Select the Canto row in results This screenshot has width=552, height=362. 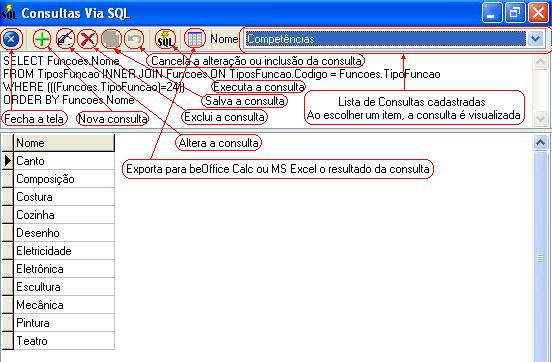tap(64, 161)
